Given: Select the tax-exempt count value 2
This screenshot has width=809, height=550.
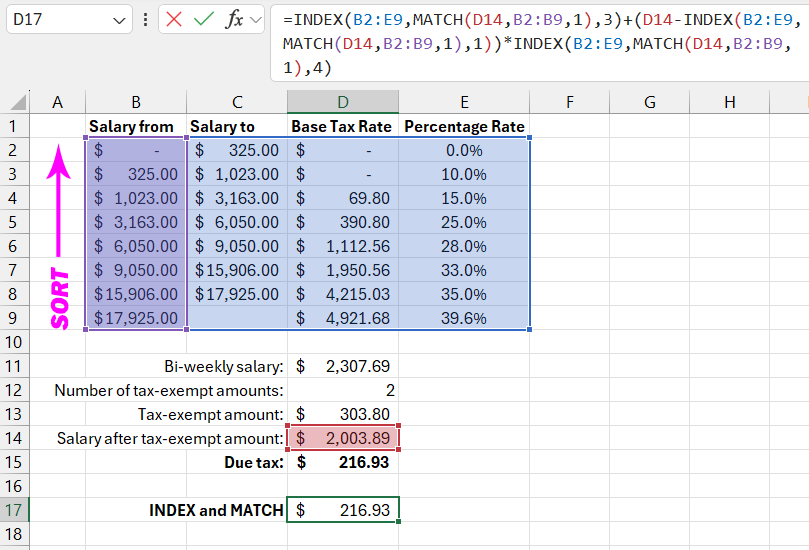Looking at the screenshot, I should (x=343, y=390).
